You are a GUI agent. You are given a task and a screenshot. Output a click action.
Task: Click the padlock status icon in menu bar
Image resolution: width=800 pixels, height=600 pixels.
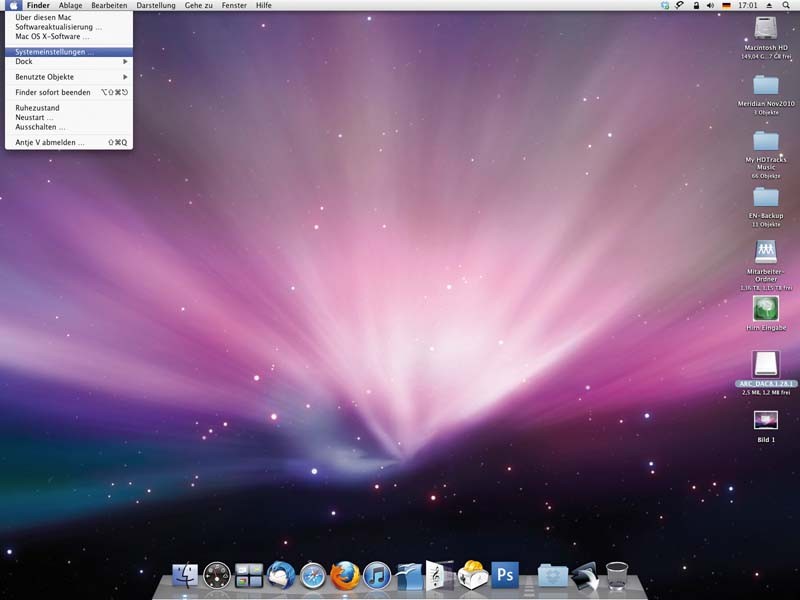click(x=696, y=5)
